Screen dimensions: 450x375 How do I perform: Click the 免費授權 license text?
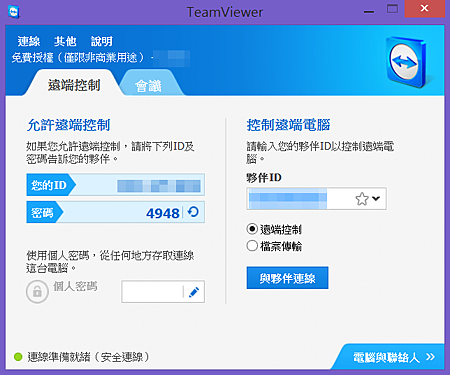tap(78, 58)
